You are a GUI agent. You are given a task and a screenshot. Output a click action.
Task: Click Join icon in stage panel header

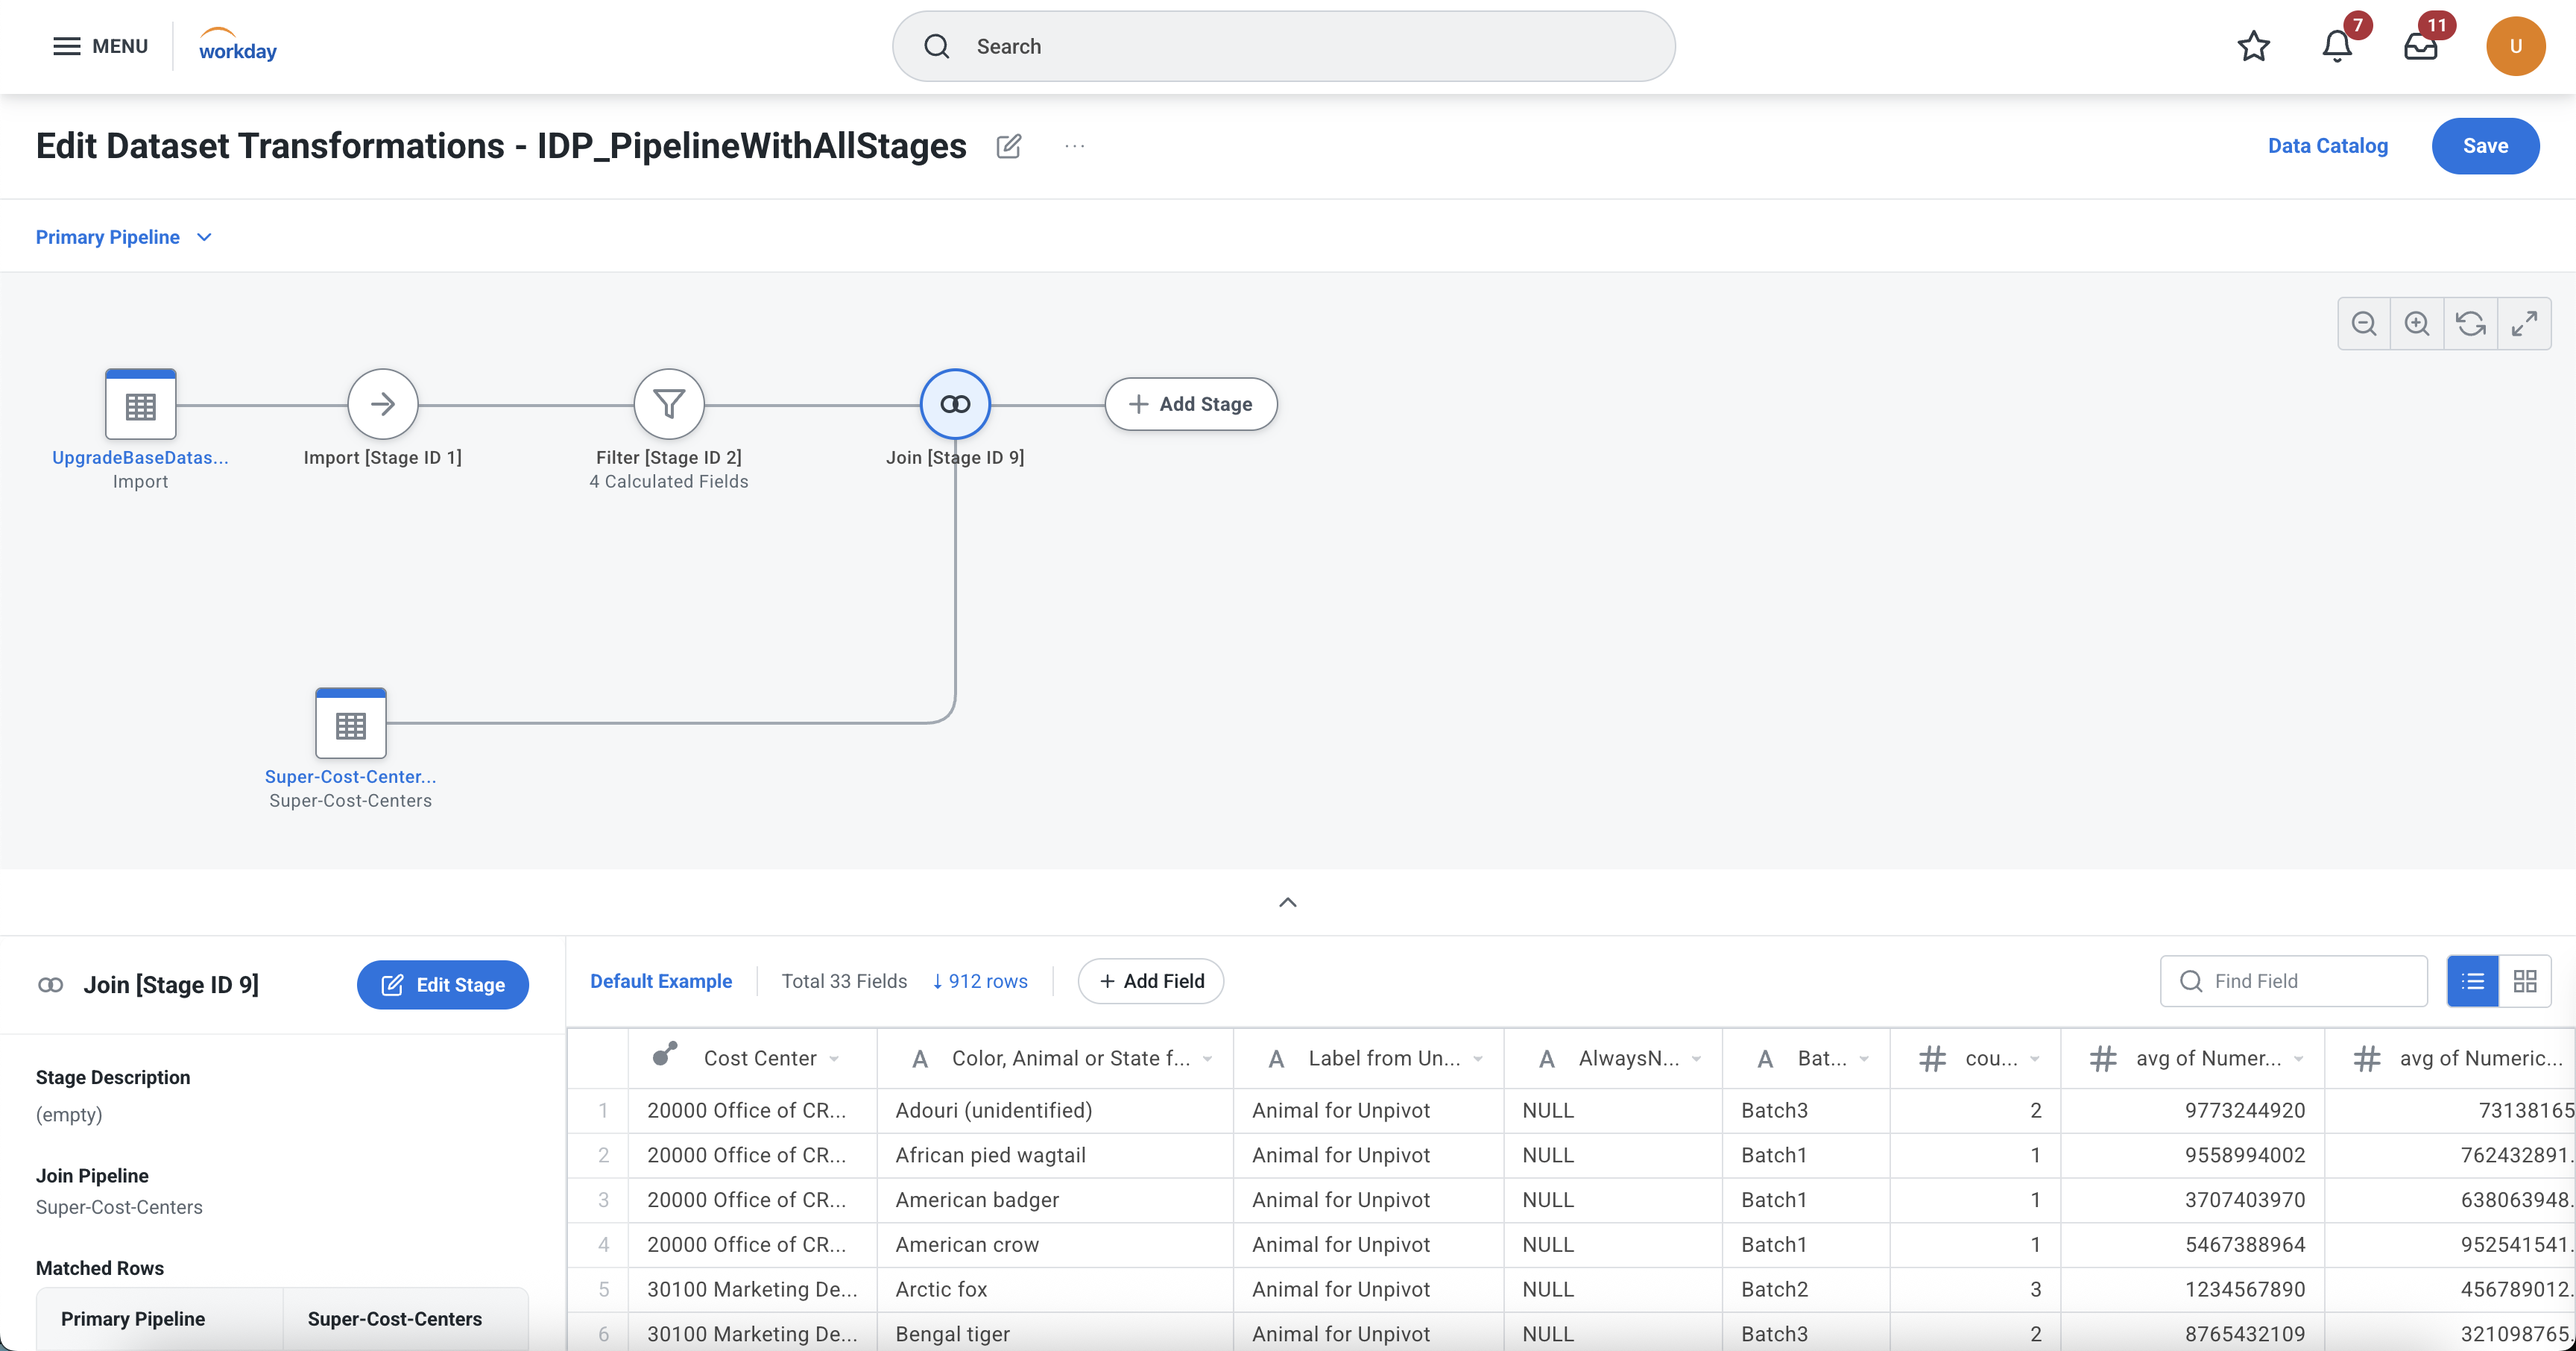click(51, 985)
